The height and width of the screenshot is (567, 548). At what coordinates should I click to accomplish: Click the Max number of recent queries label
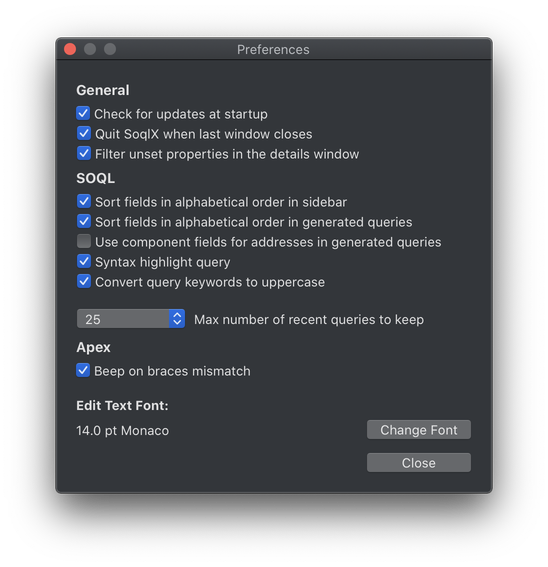point(309,320)
